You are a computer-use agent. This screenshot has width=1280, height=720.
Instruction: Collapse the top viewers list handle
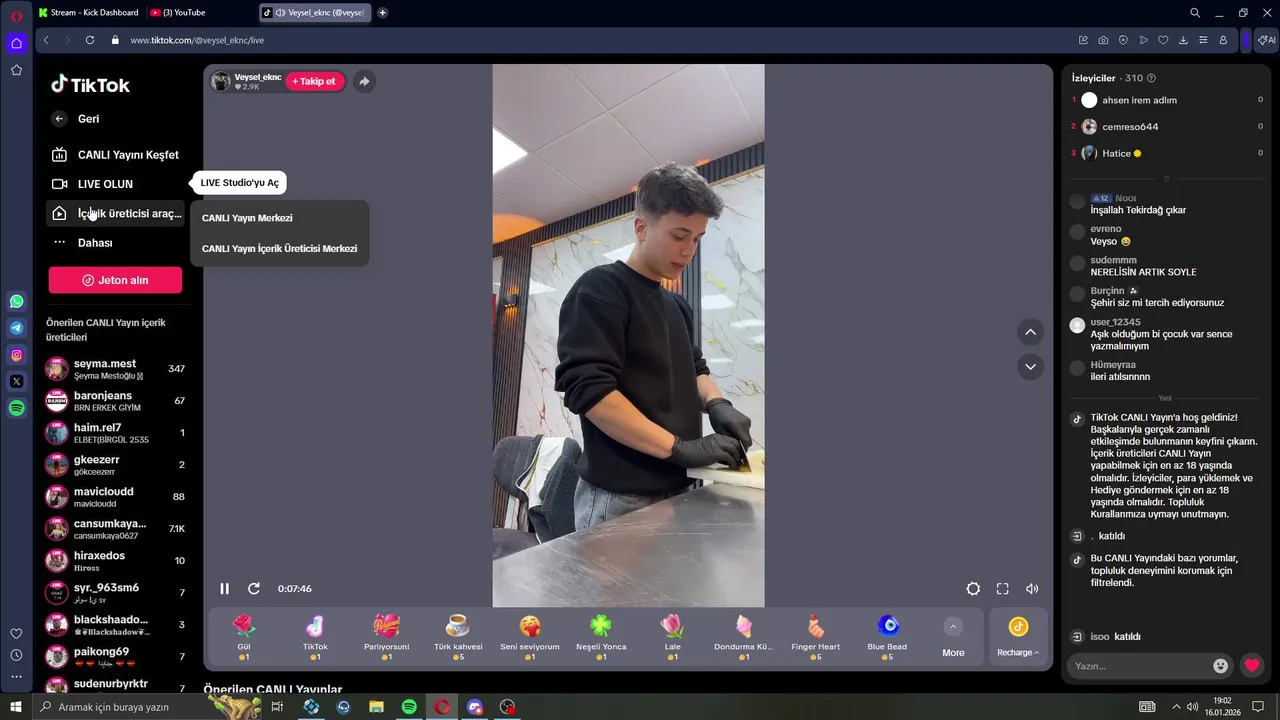point(1165,179)
